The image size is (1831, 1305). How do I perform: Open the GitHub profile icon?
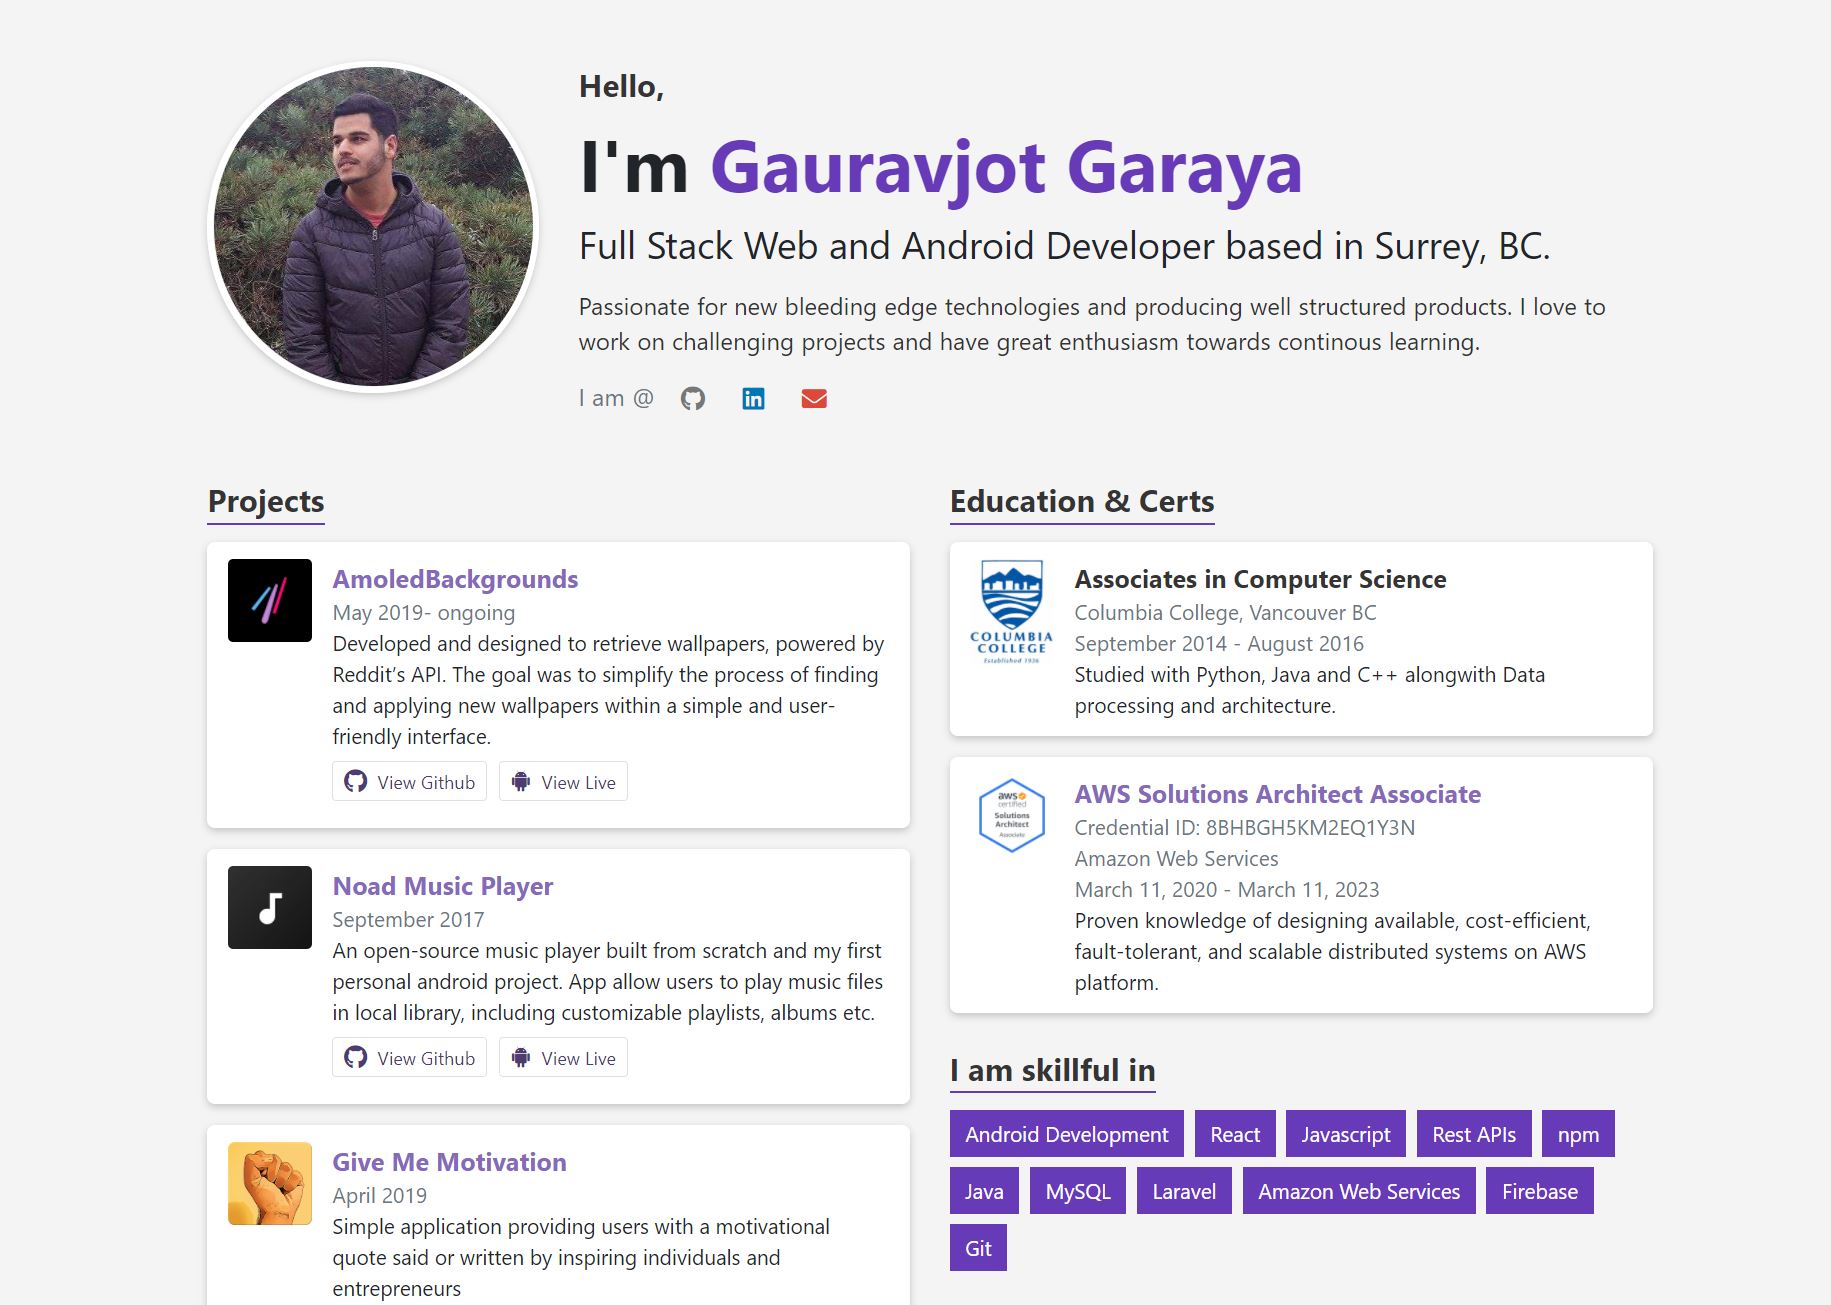click(x=694, y=398)
